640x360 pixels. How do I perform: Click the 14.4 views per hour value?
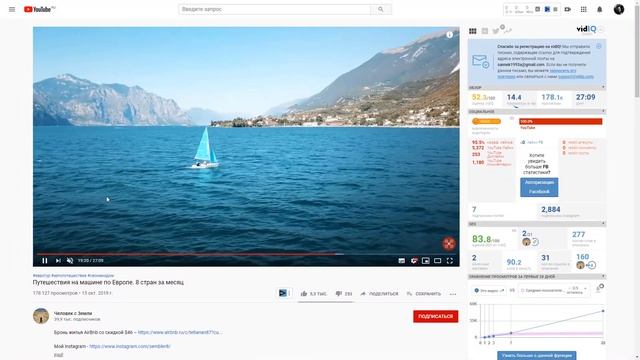click(x=514, y=97)
